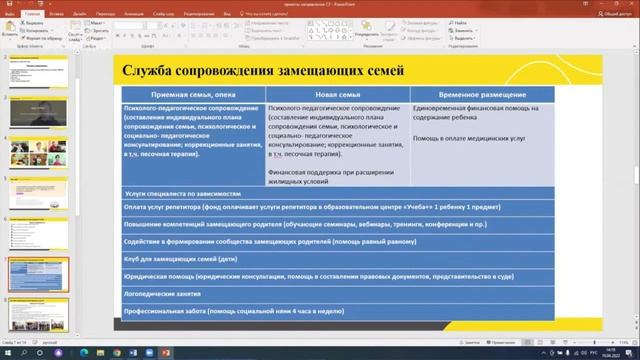Viewport: 640px width, 360px height.
Task: Click the thumbnail pane scrollbar
Action: tap(78, 147)
